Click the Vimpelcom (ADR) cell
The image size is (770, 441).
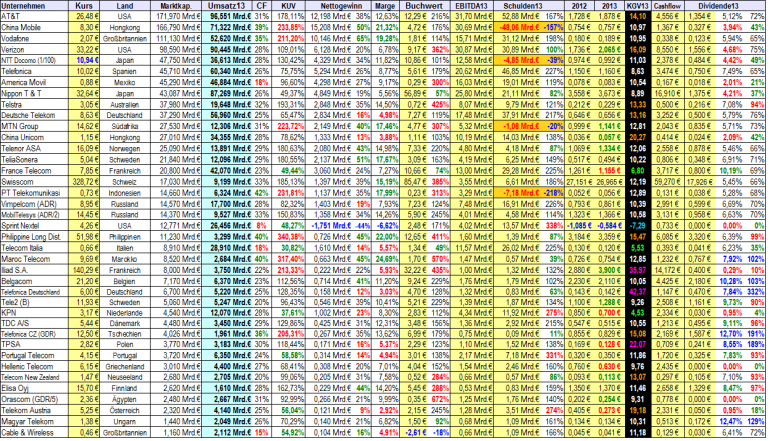tap(34, 203)
